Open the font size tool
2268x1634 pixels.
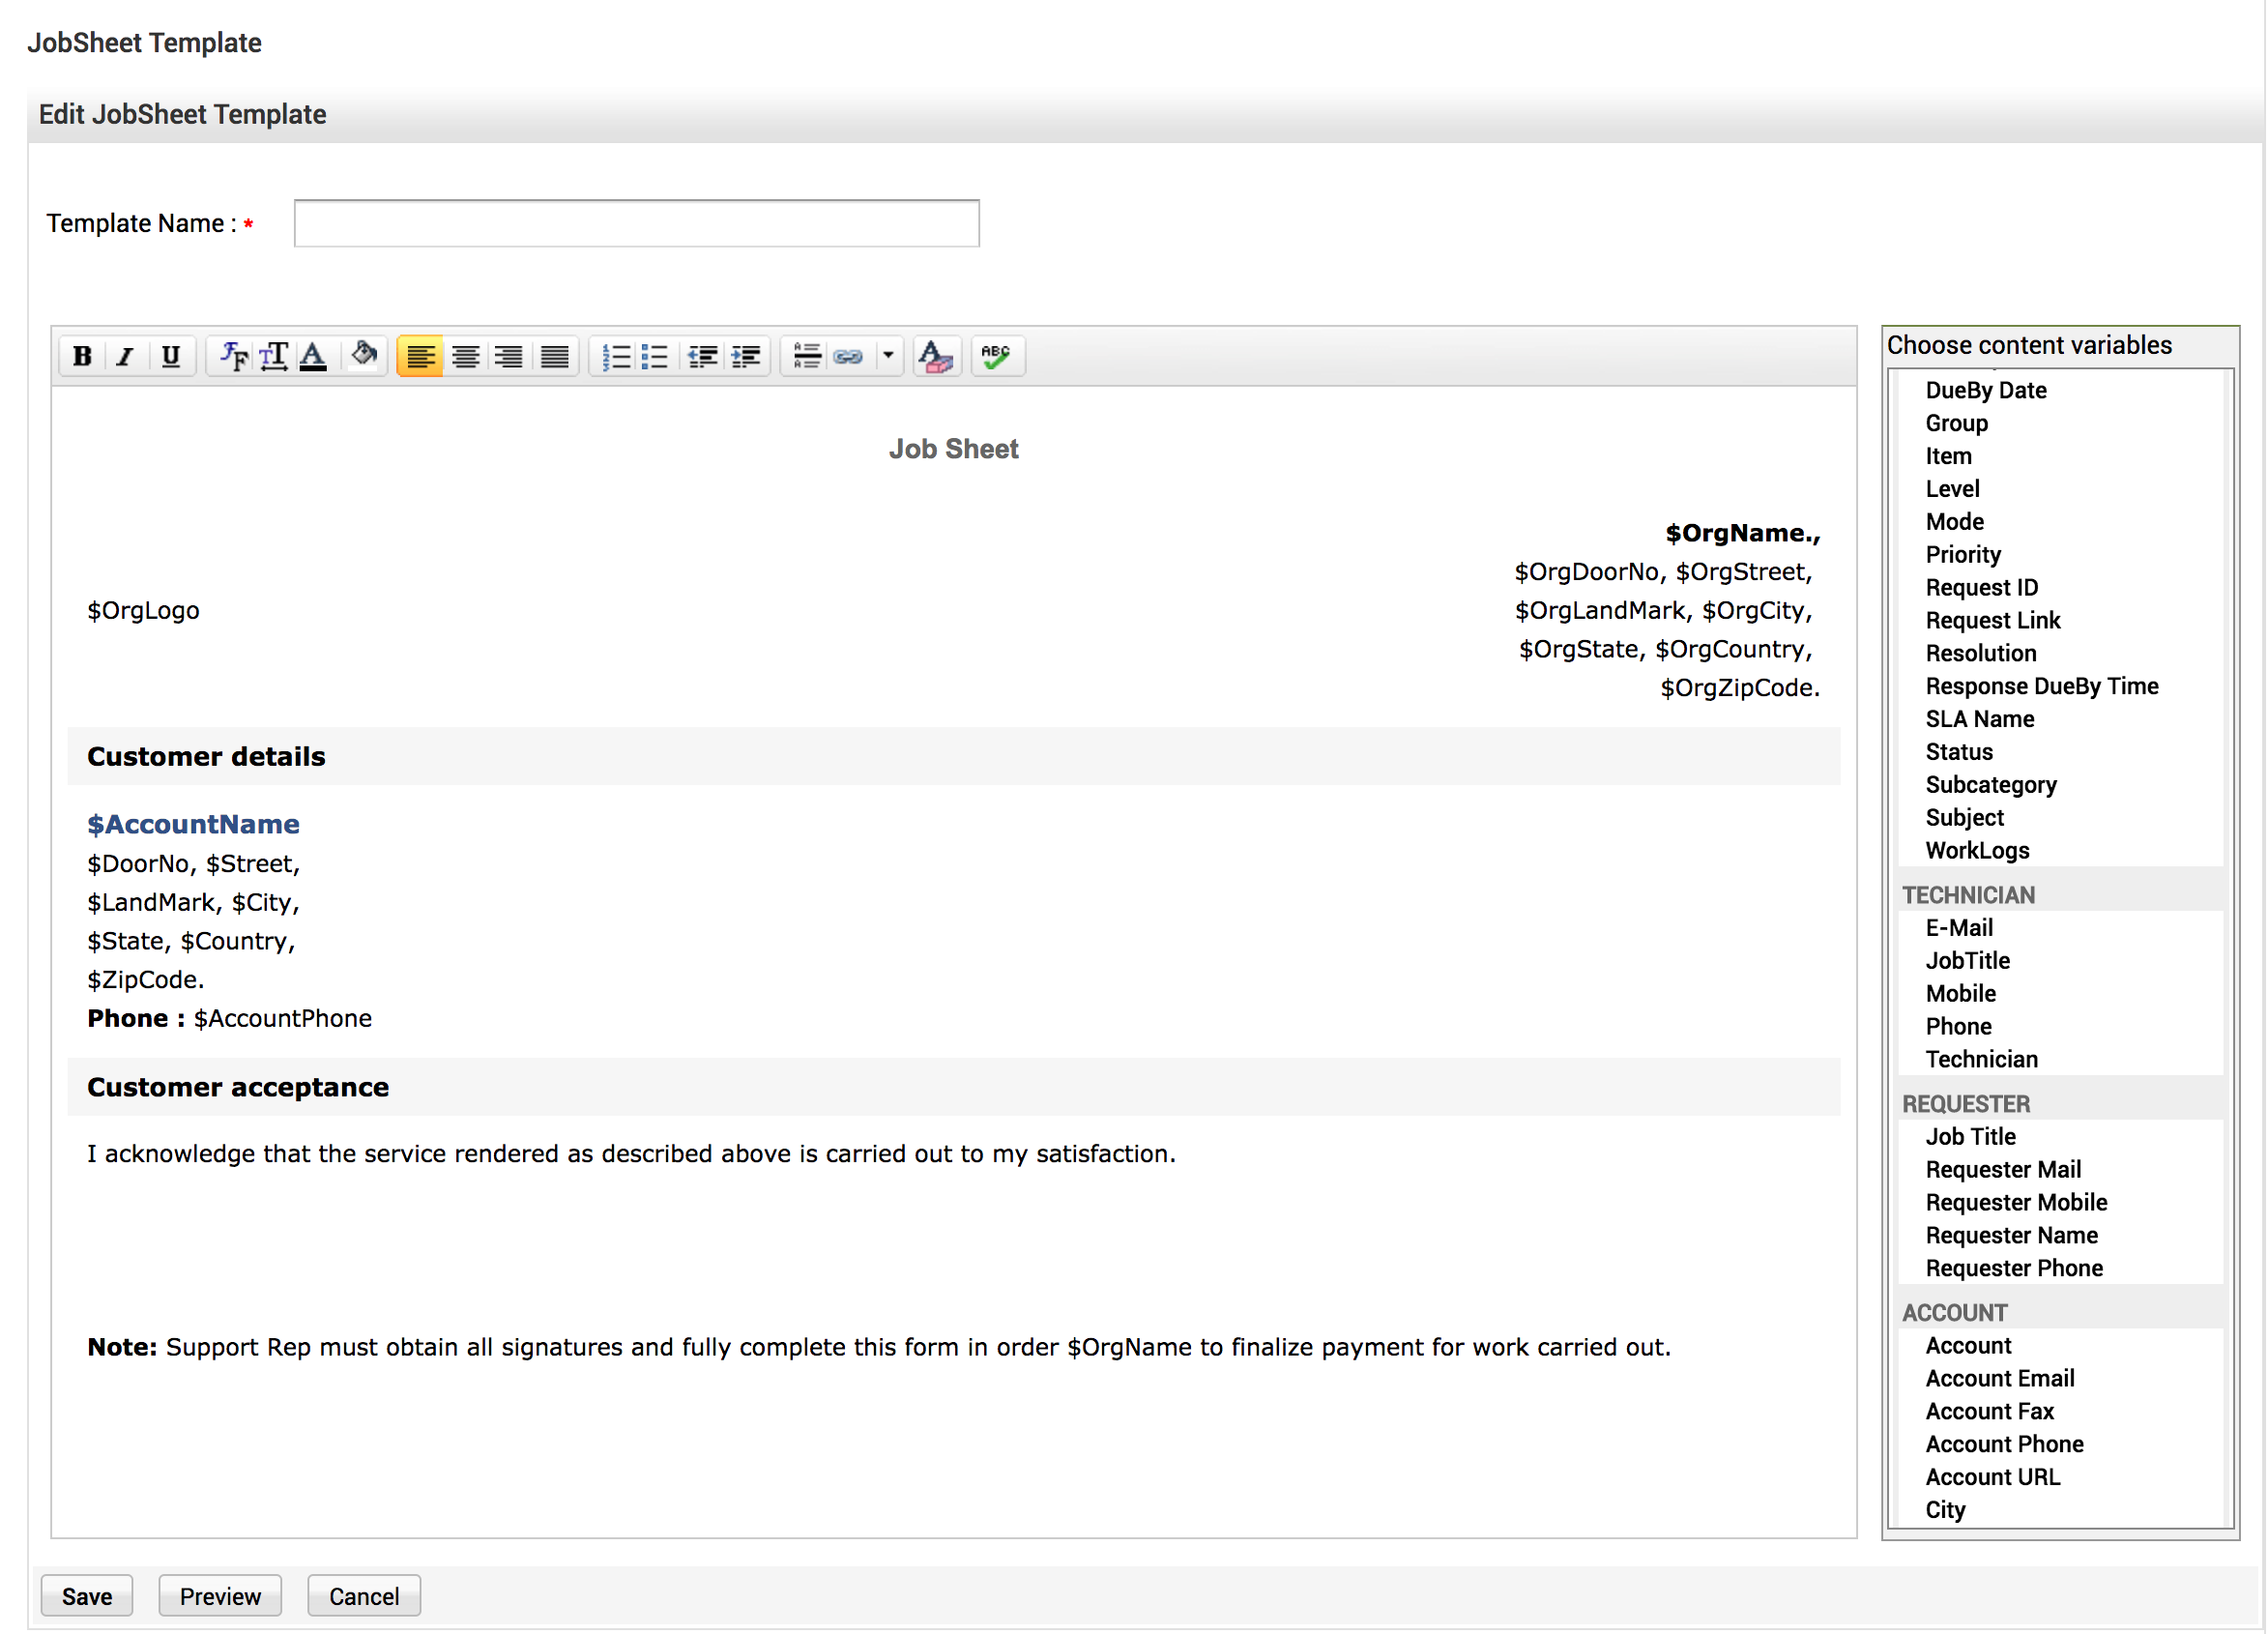pos(274,356)
